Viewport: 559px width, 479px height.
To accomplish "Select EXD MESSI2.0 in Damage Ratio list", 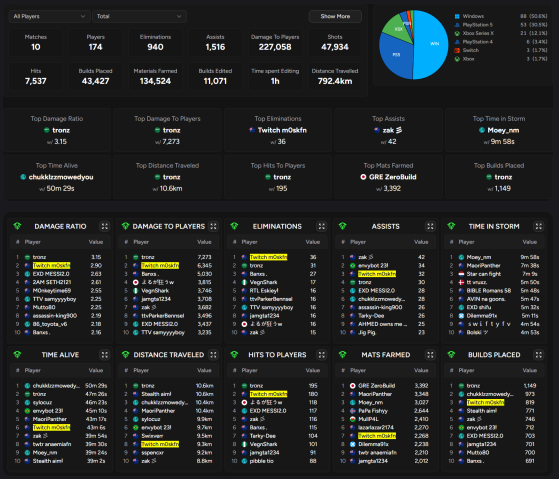I will pyautogui.click(x=51, y=274).
